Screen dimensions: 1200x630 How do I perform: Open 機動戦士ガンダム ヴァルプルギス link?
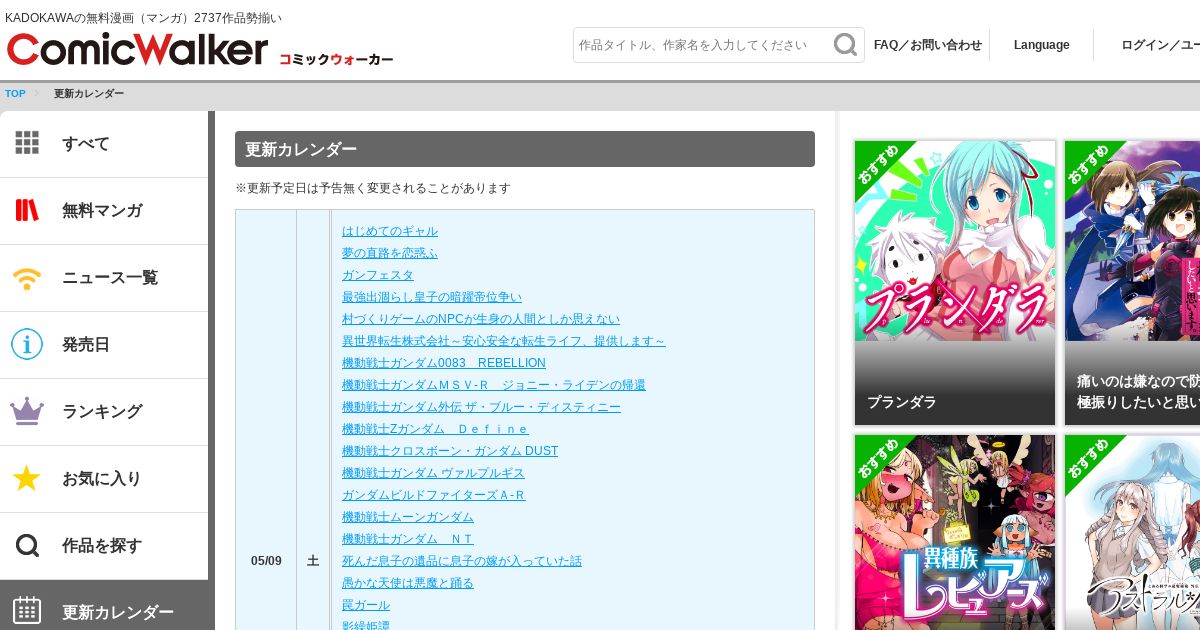point(433,473)
